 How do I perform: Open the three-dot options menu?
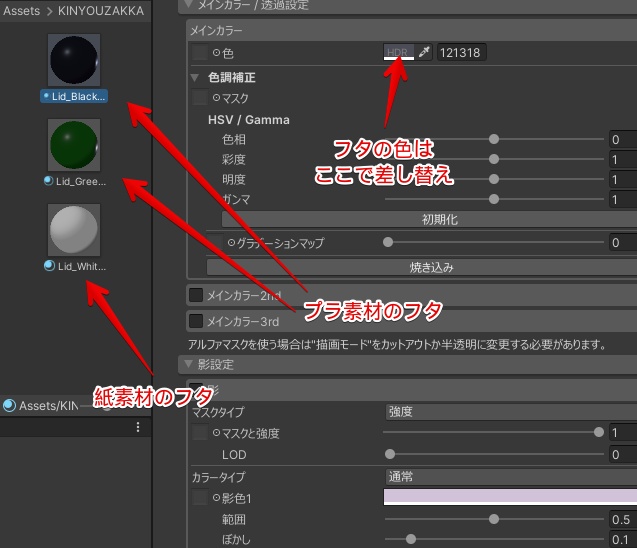click(x=138, y=427)
